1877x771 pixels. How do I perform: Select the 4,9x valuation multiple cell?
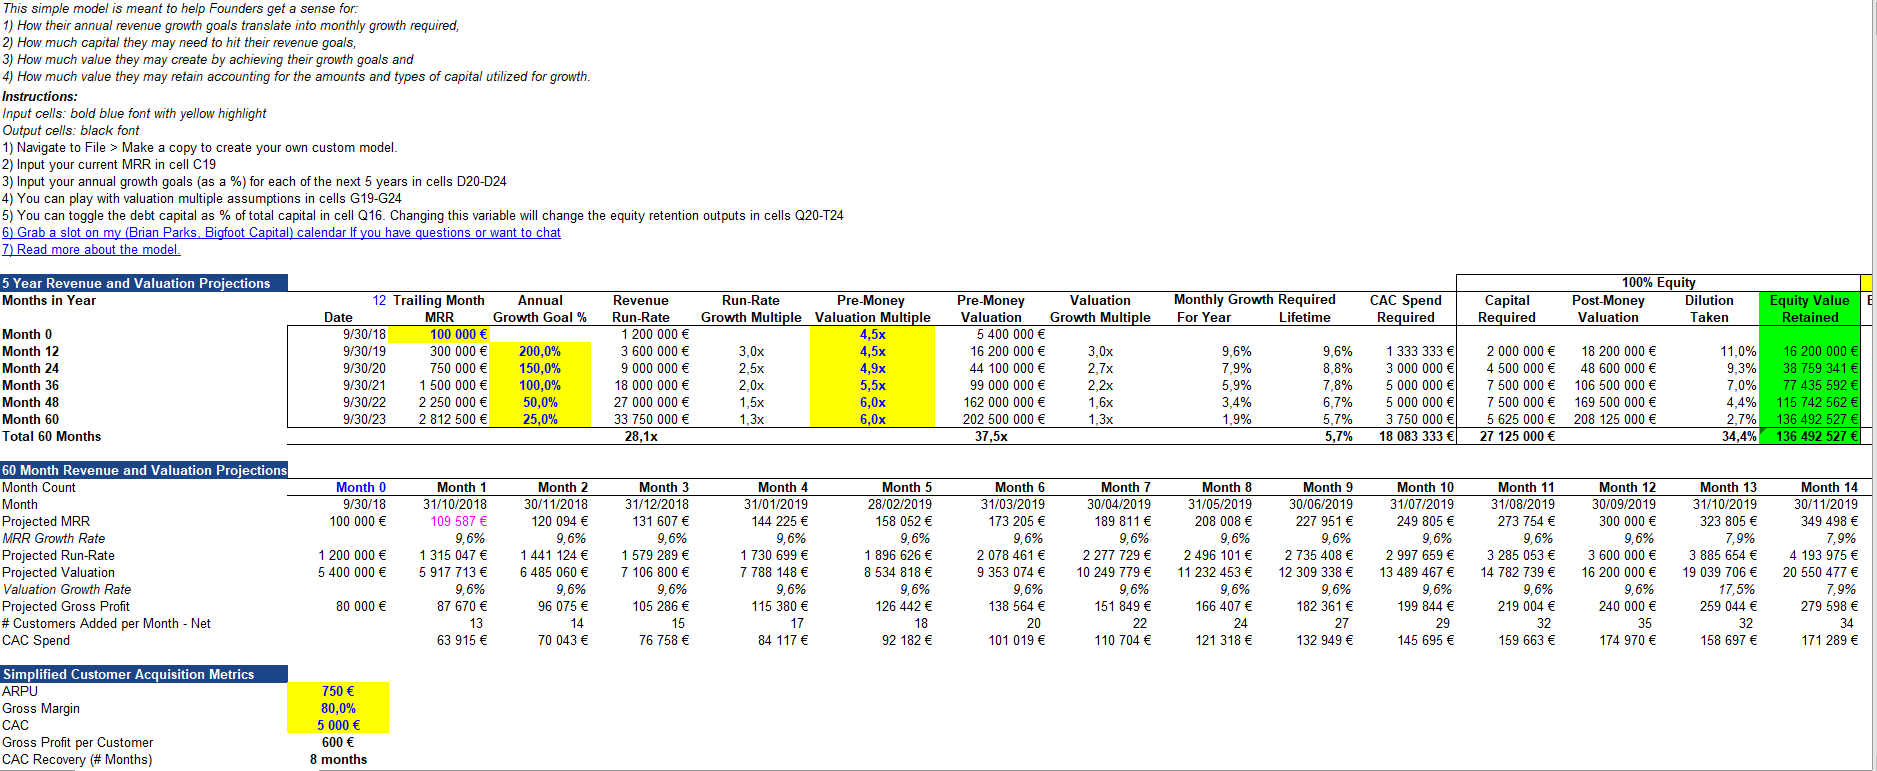(872, 368)
